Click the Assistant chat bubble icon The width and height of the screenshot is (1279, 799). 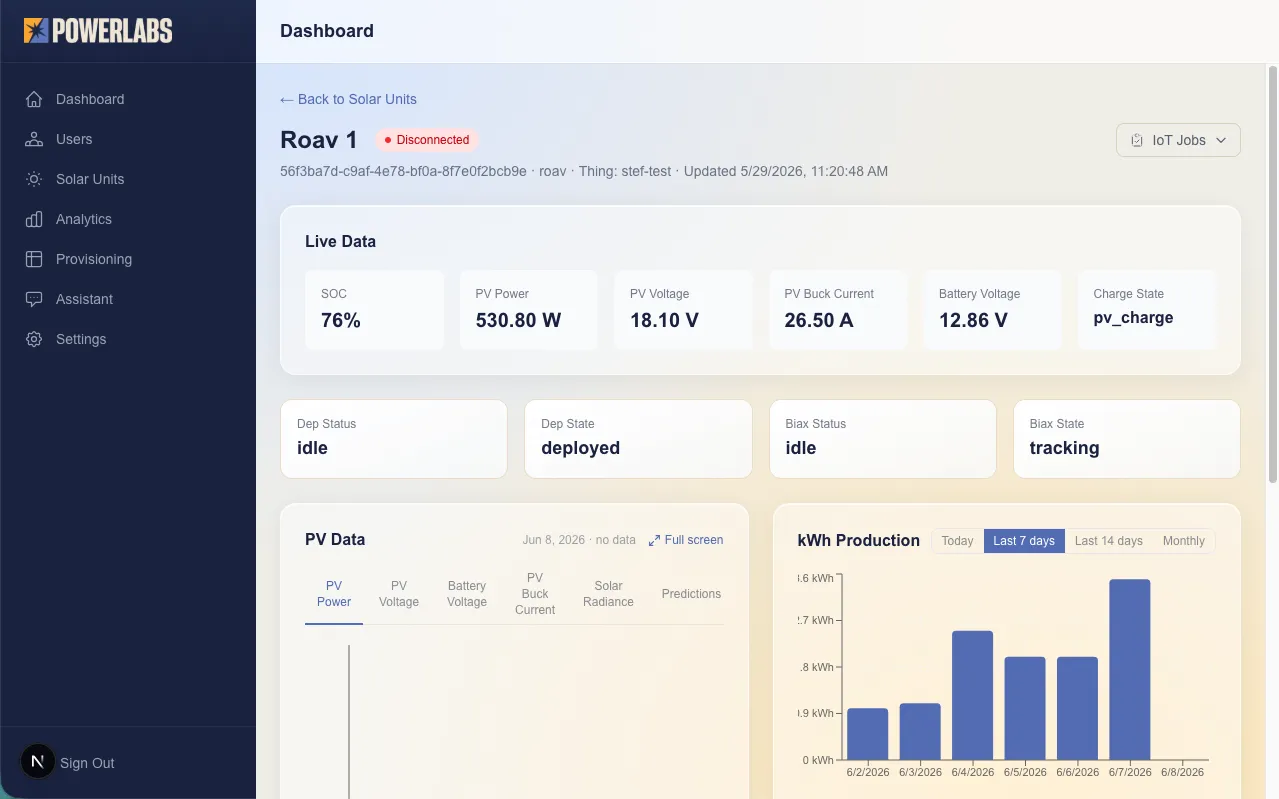(x=34, y=299)
